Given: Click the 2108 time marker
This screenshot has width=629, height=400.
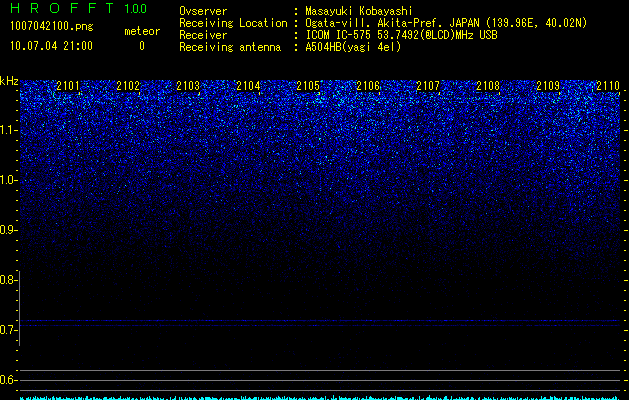Looking at the screenshot, I should 488,85.
